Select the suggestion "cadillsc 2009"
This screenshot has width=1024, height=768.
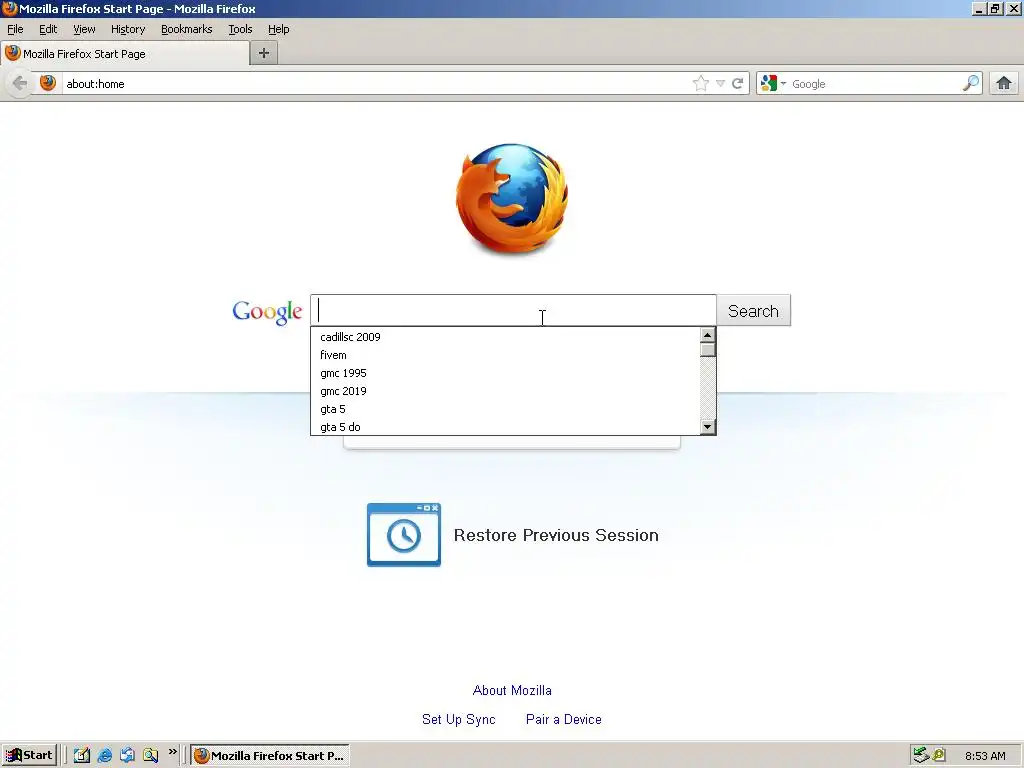(x=505, y=337)
